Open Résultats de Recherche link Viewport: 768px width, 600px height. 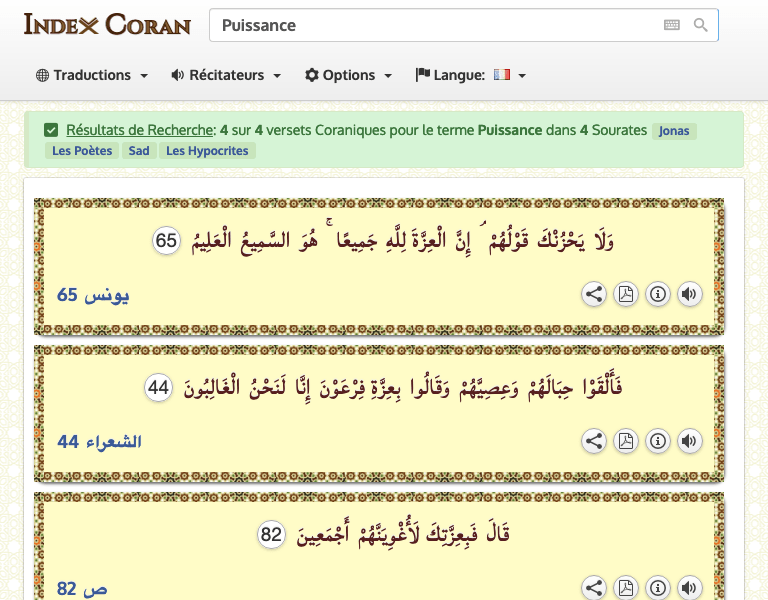[x=140, y=130]
